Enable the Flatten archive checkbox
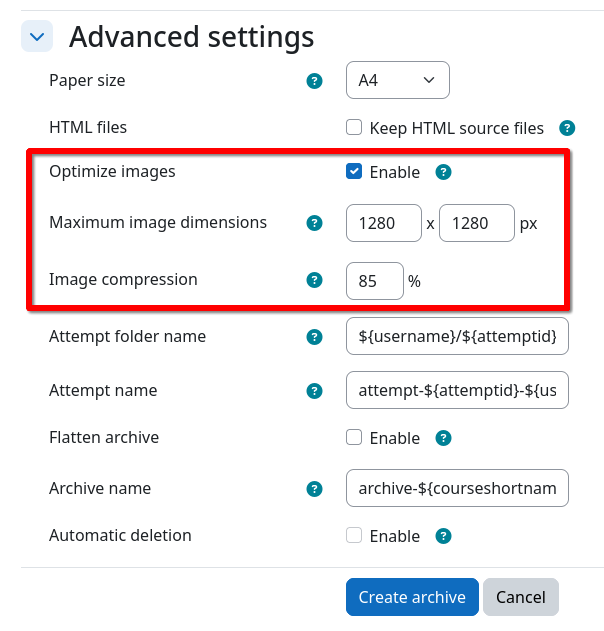Image resolution: width=604 pixels, height=631 pixels. tap(354, 437)
